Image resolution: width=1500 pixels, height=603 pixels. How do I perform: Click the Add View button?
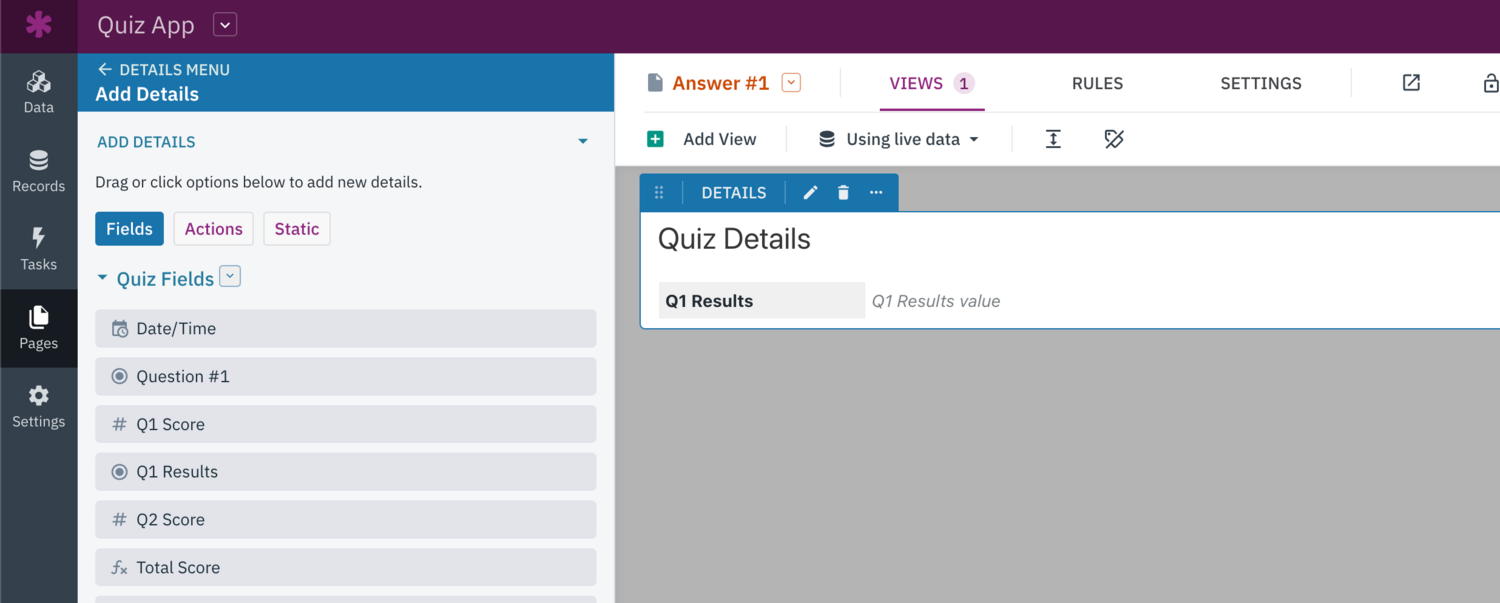click(705, 139)
